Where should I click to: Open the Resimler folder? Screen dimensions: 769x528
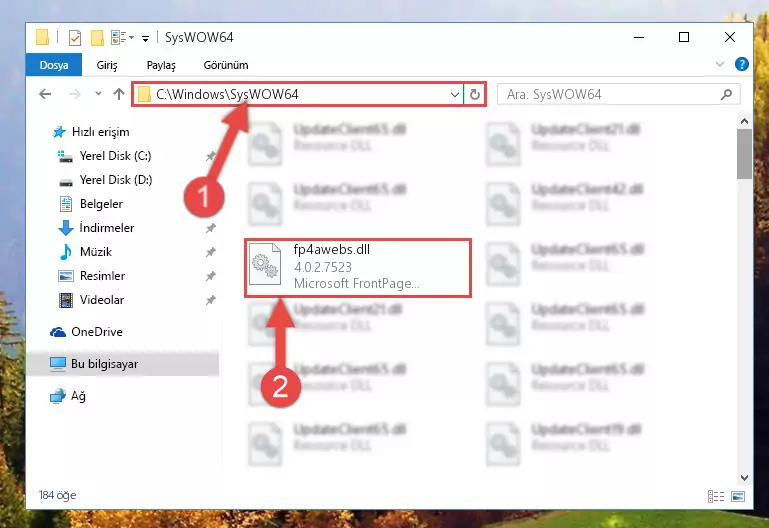(102, 276)
